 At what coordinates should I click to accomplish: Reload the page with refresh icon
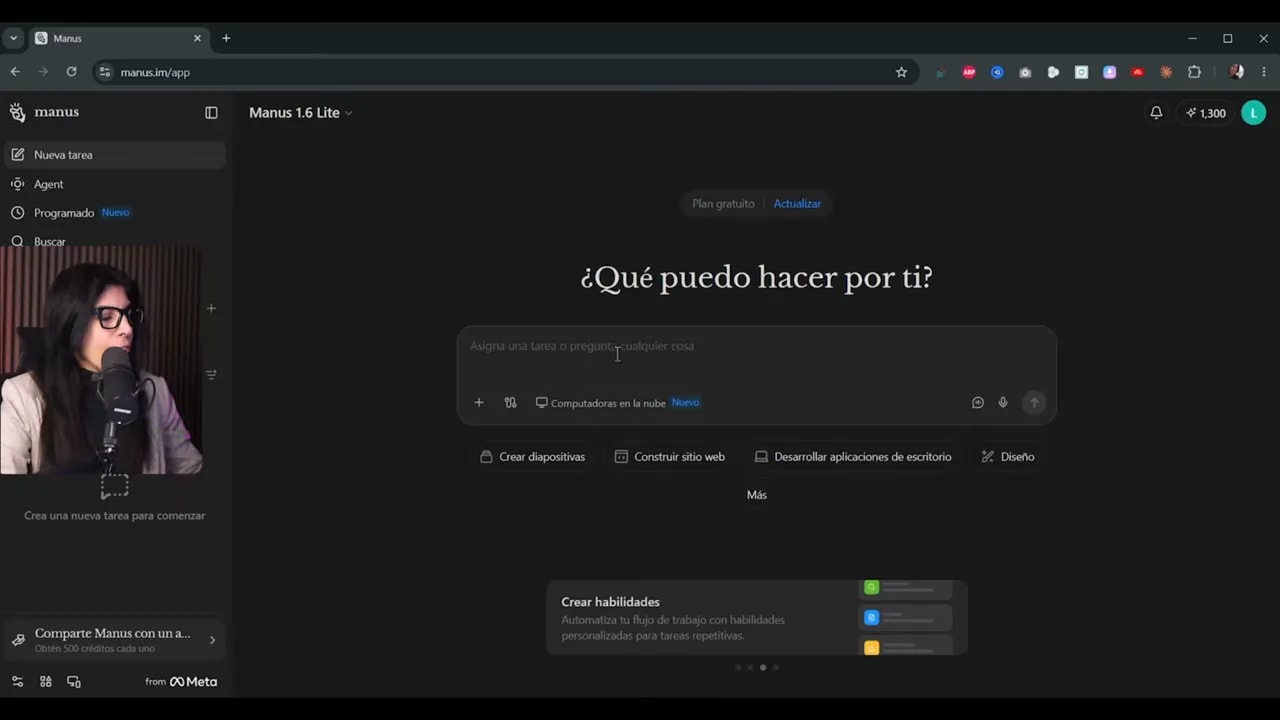[x=71, y=72]
